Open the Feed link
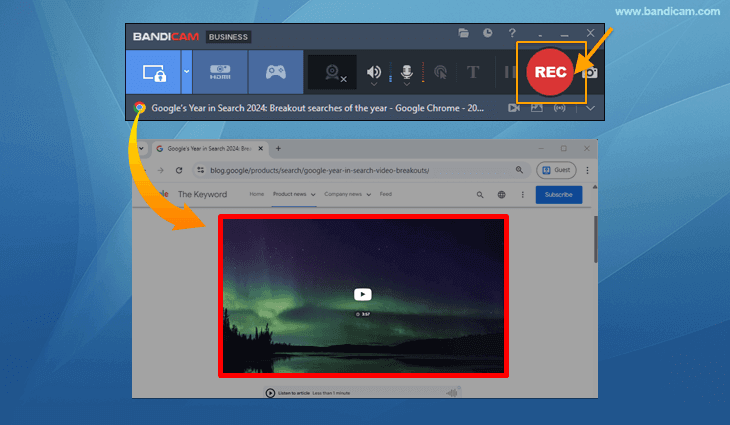 pos(385,194)
